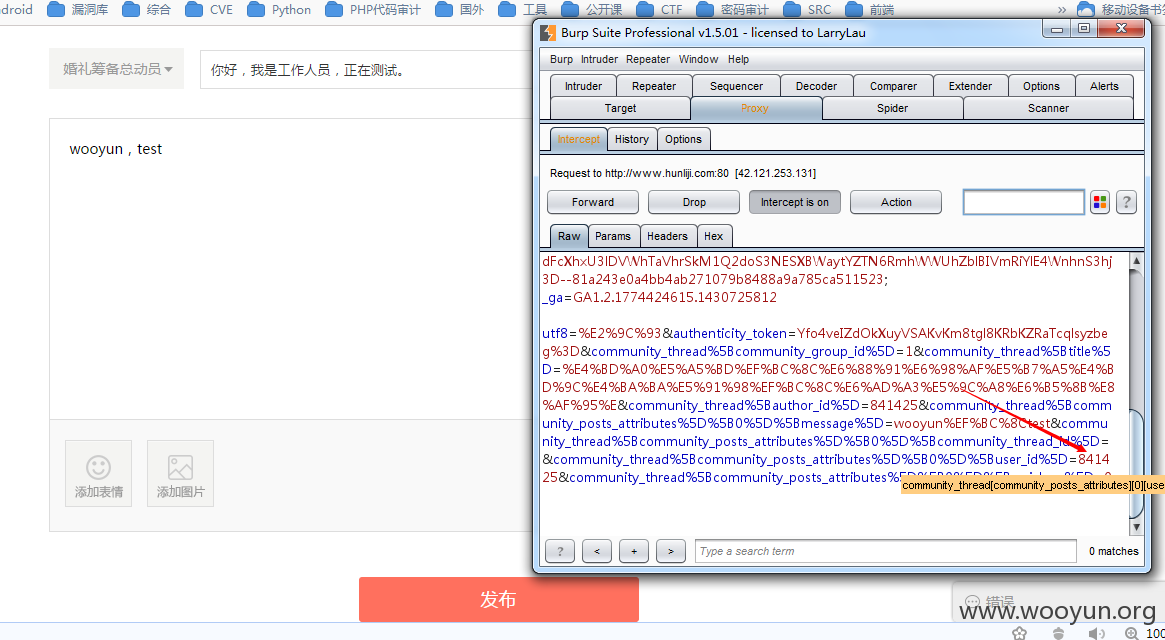Click the red 发布 publish button
The height and width of the screenshot is (640, 1165).
[499, 599]
